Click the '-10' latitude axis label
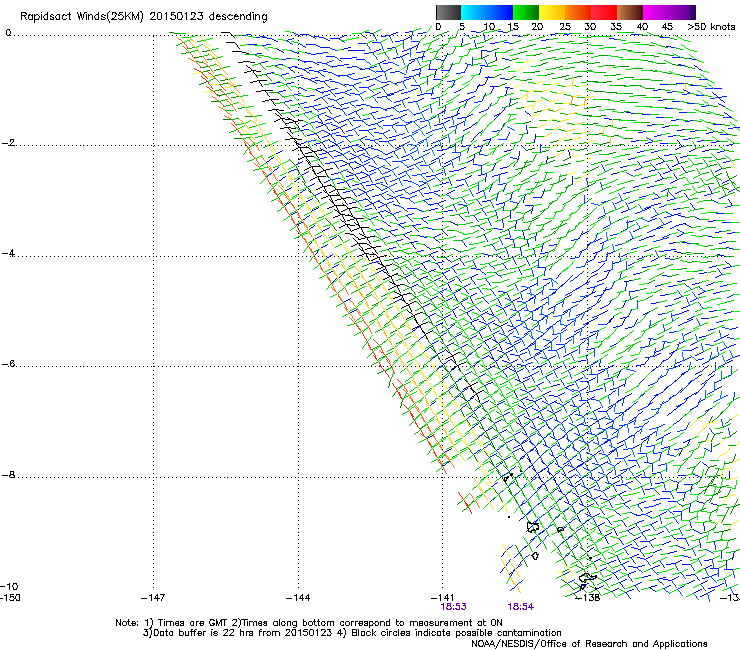This screenshot has height=650, width=740. point(9,587)
